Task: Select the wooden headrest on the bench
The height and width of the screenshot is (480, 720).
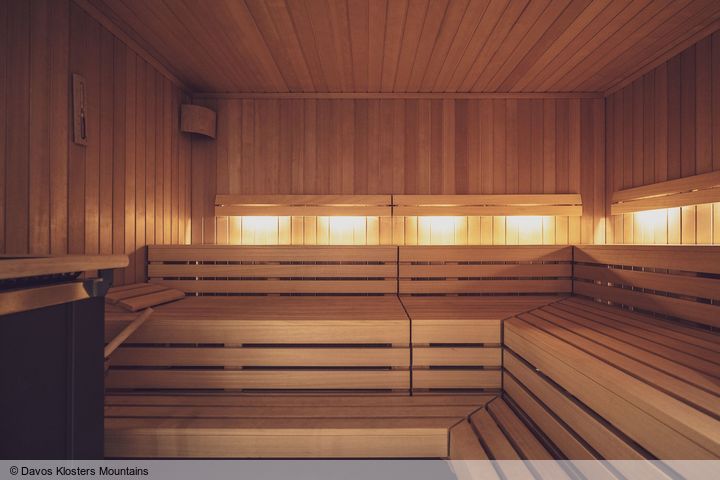Action: (x=145, y=296)
